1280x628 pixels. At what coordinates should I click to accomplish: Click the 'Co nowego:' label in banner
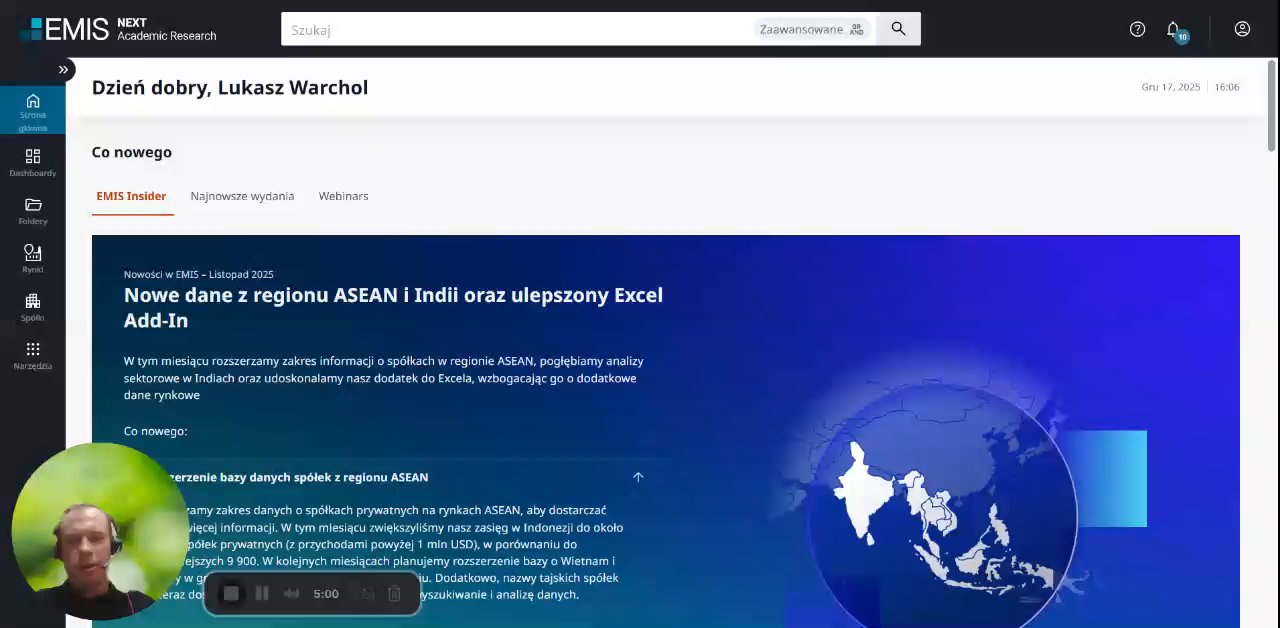point(156,431)
